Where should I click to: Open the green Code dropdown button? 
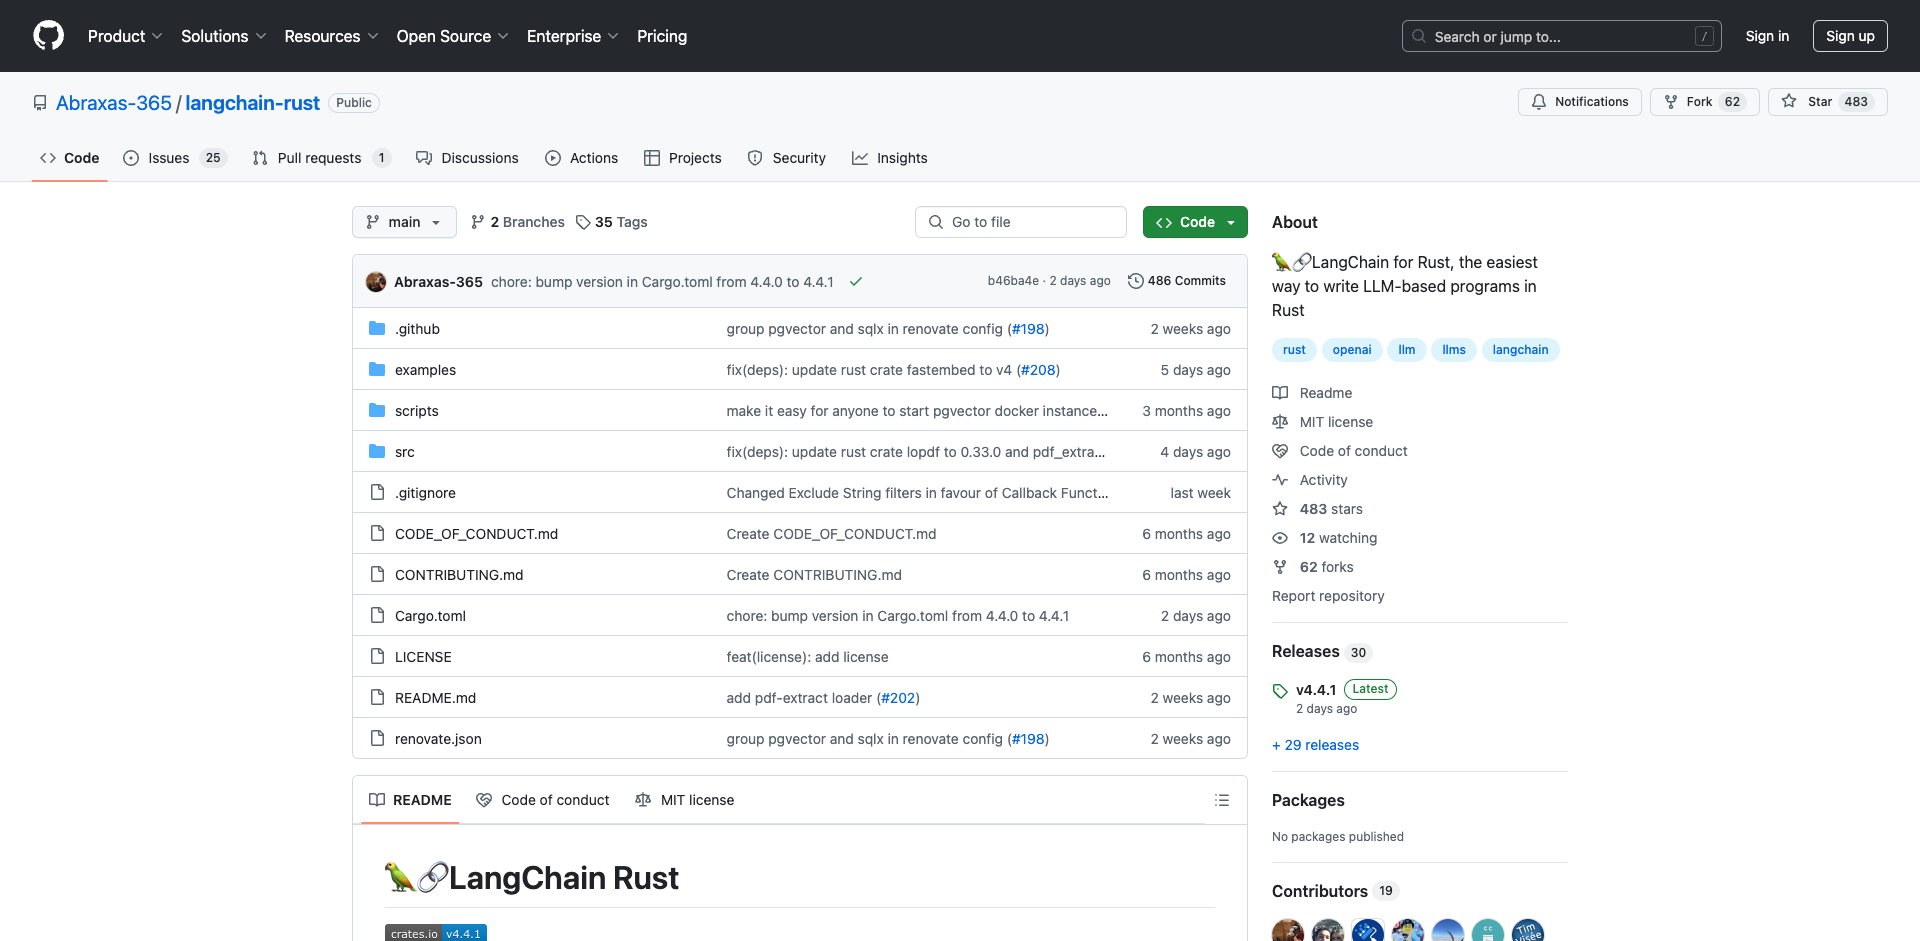pyautogui.click(x=1195, y=222)
